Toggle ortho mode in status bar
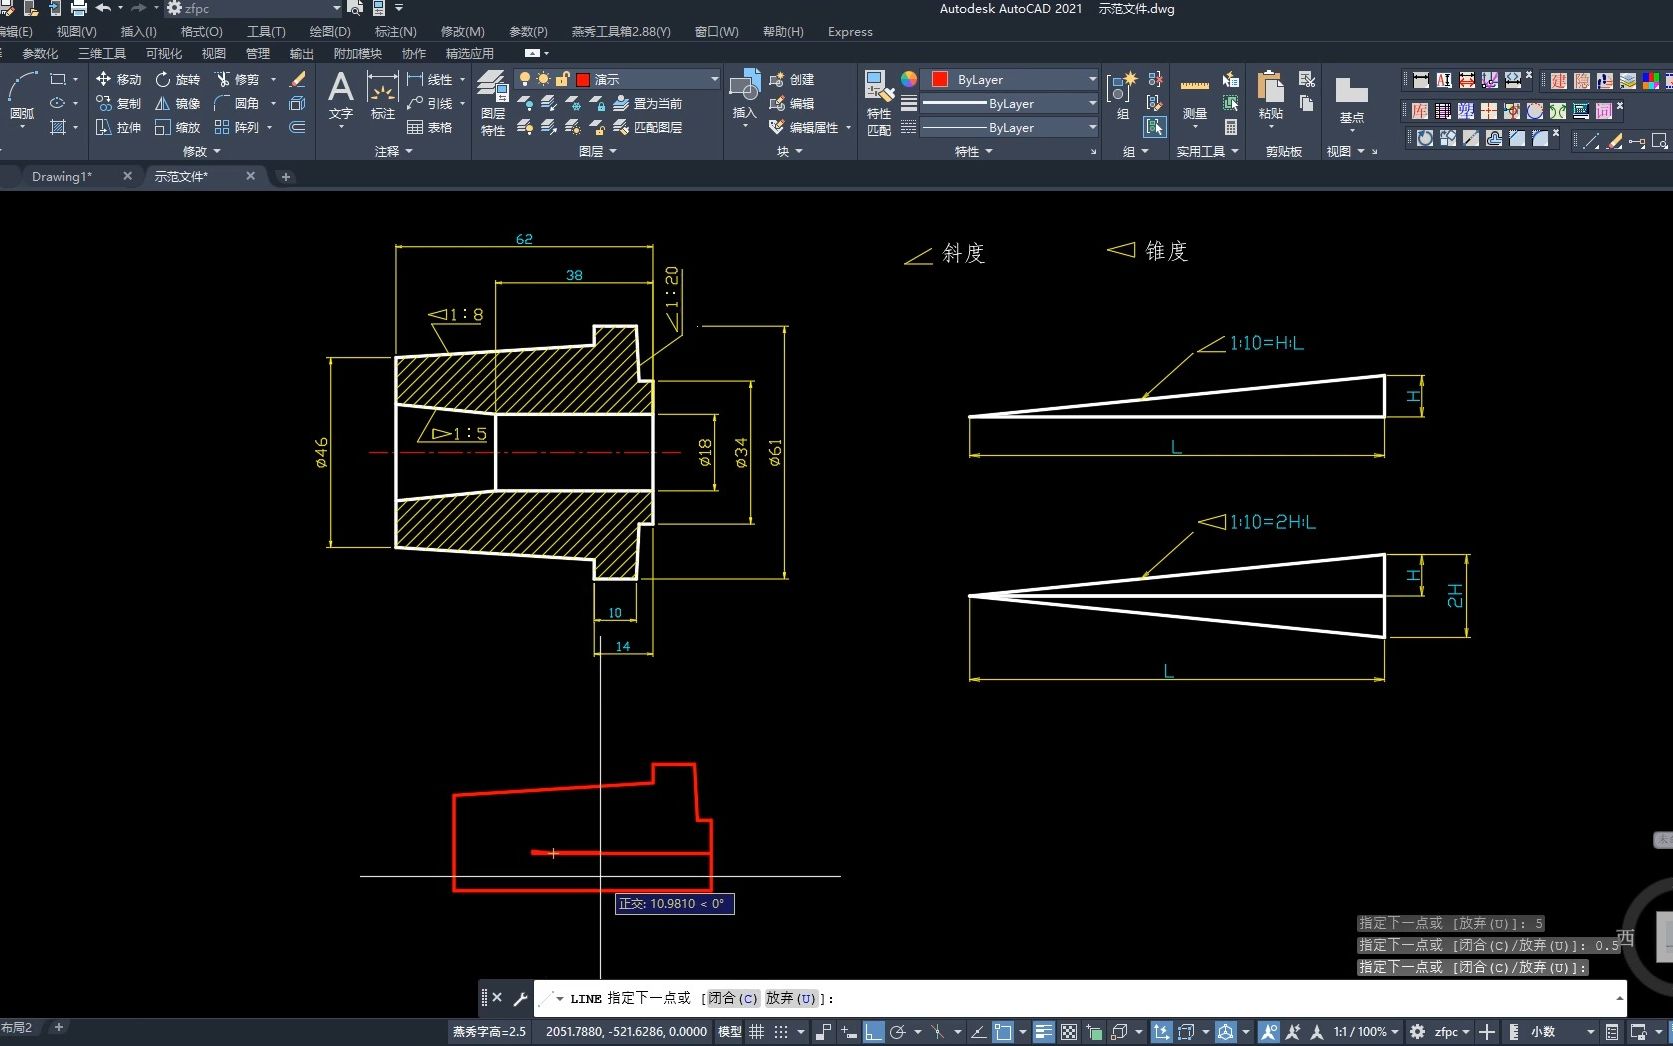 (x=873, y=1031)
